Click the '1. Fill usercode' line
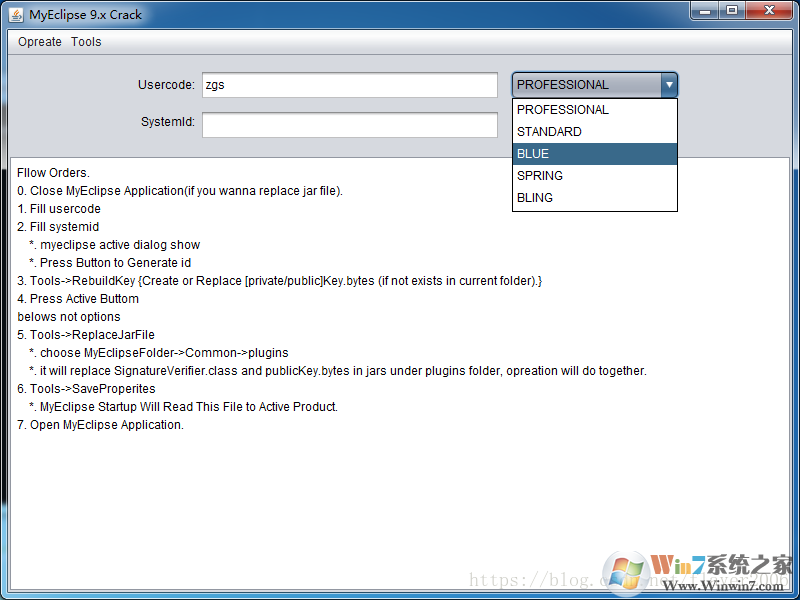 (59, 209)
